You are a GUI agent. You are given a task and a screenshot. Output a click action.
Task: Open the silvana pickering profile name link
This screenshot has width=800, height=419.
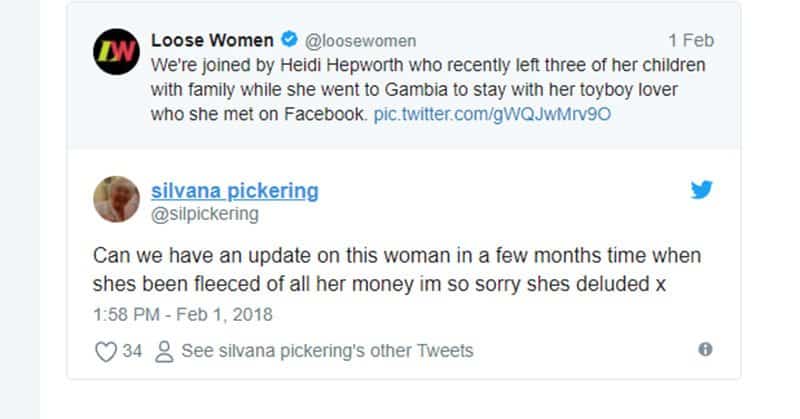235,191
